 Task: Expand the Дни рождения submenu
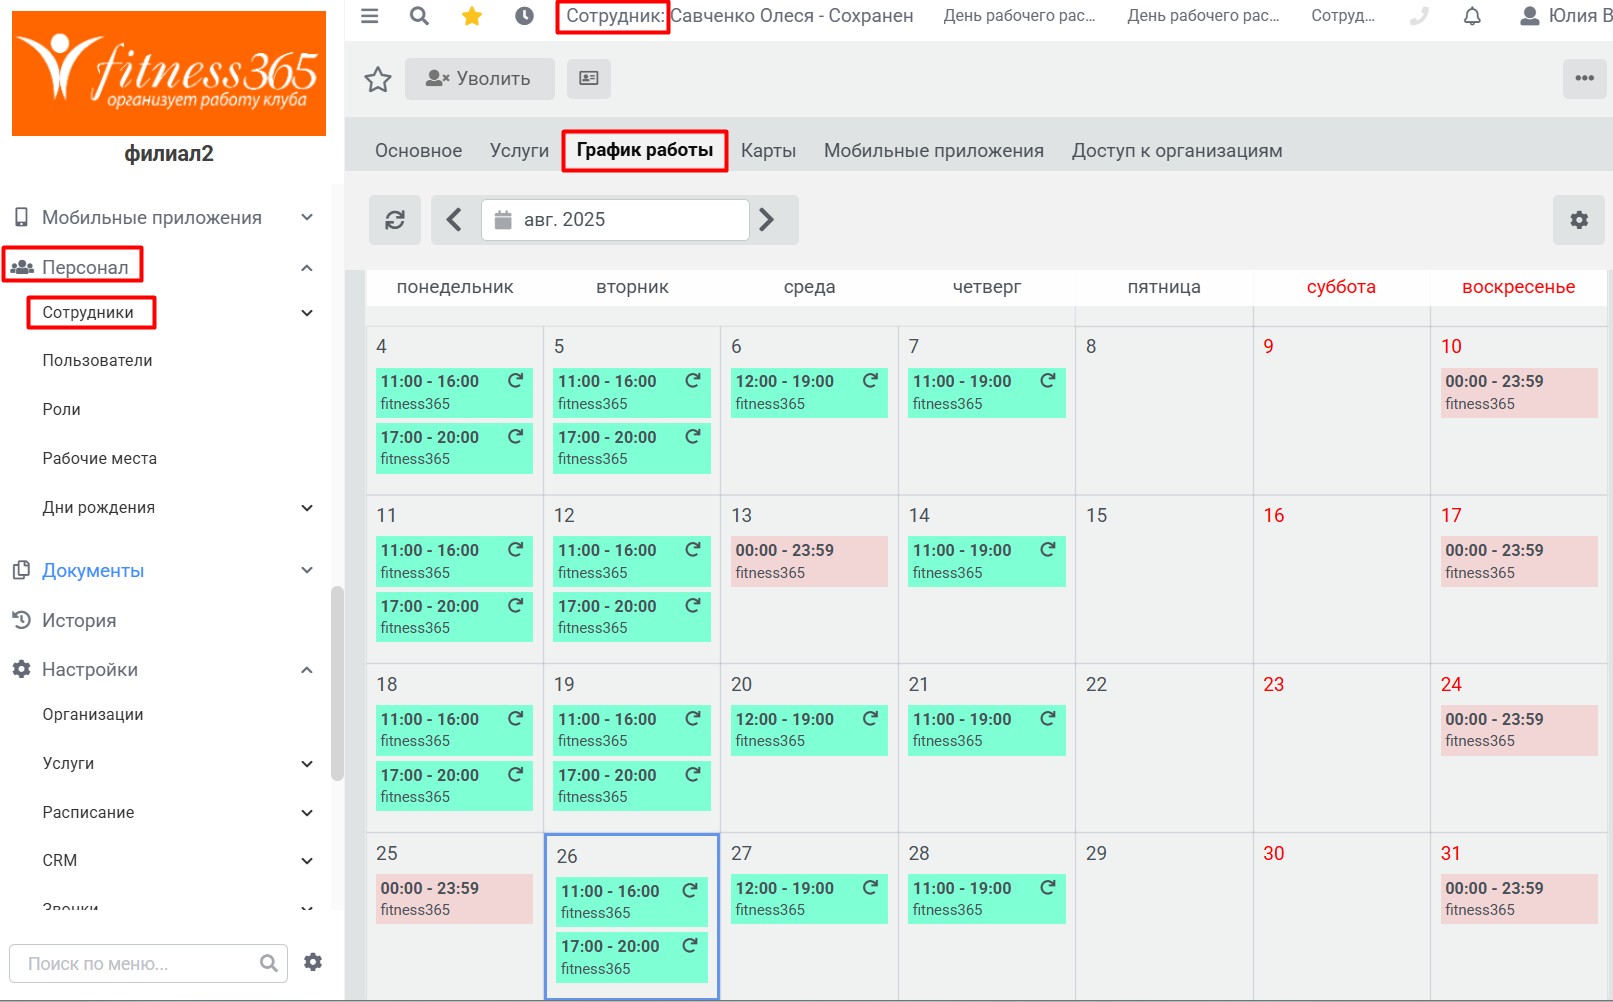(x=307, y=508)
